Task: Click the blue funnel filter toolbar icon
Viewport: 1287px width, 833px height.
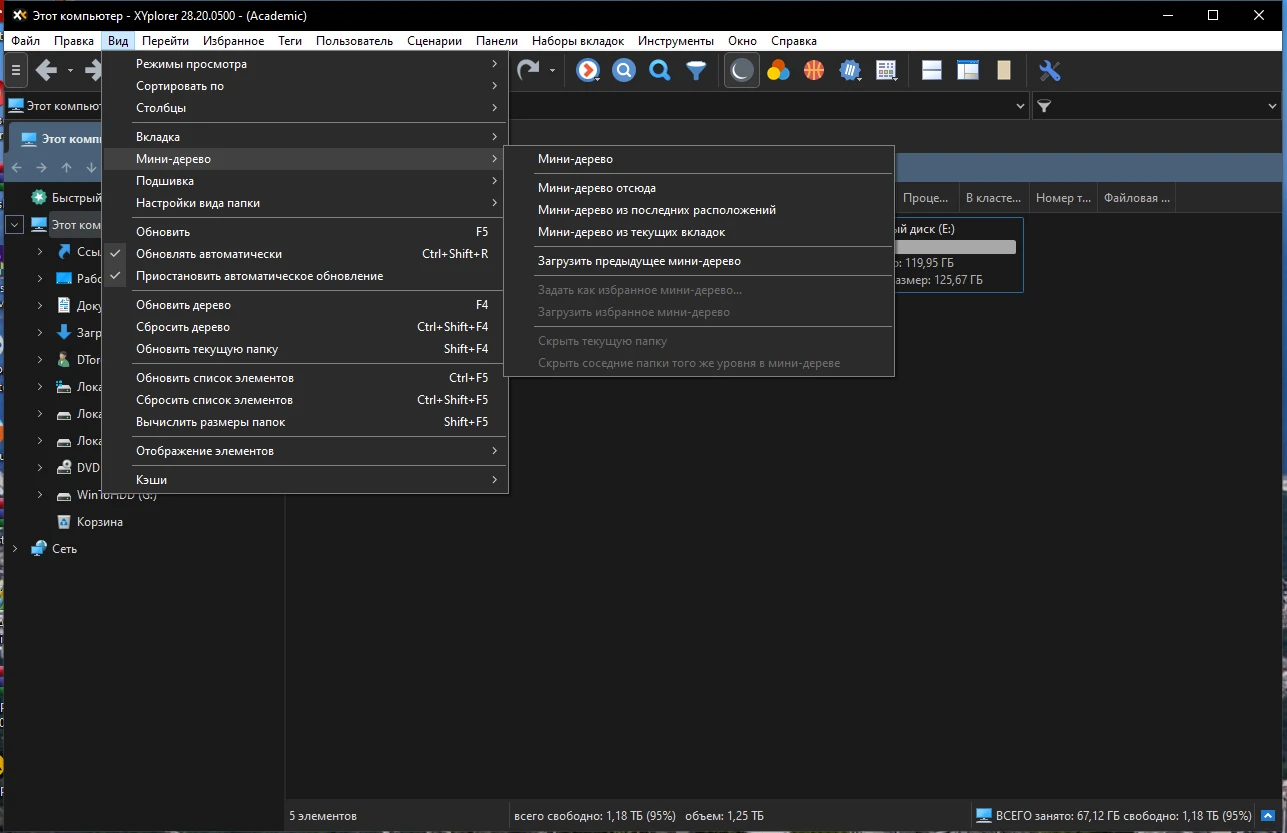Action: [x=696, y=70]
